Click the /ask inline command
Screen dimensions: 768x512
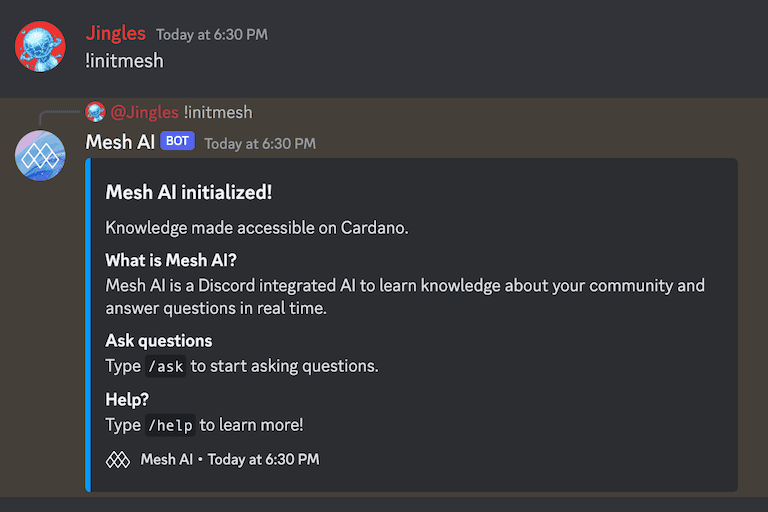pyautogui.click(x=165, y=366)
